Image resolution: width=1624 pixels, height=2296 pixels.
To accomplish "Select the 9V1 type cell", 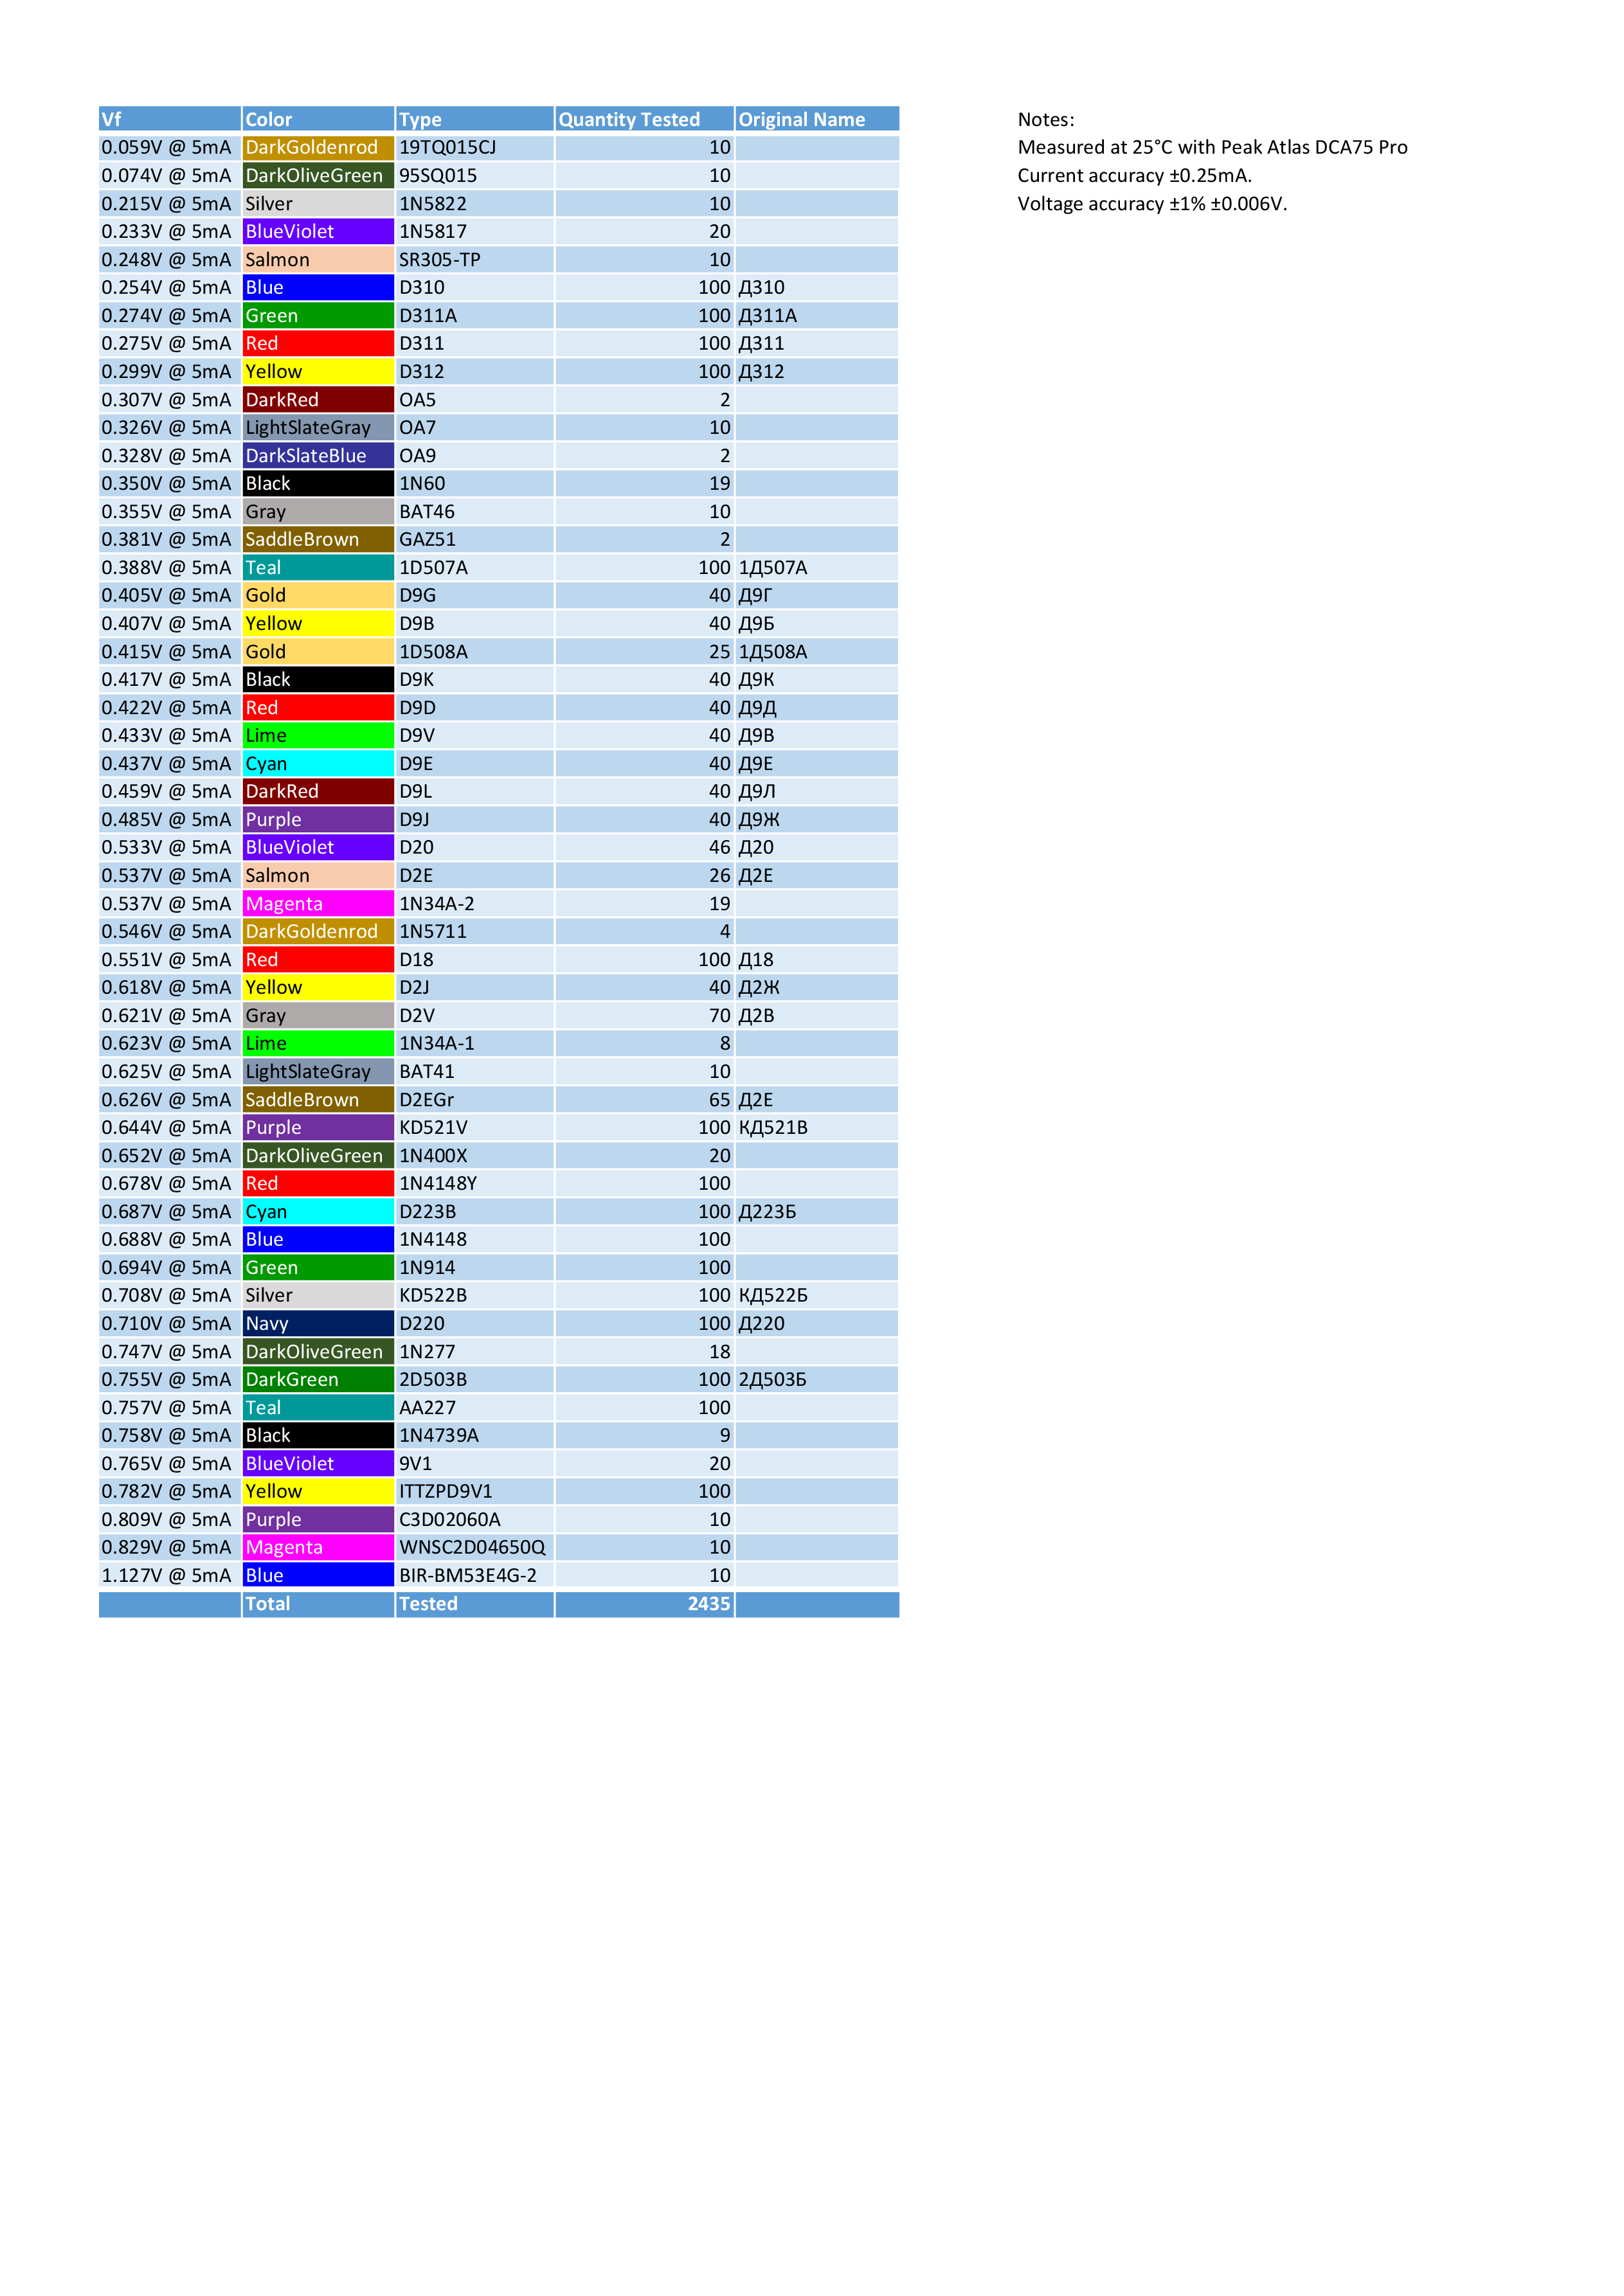I will pos(475,1463).
